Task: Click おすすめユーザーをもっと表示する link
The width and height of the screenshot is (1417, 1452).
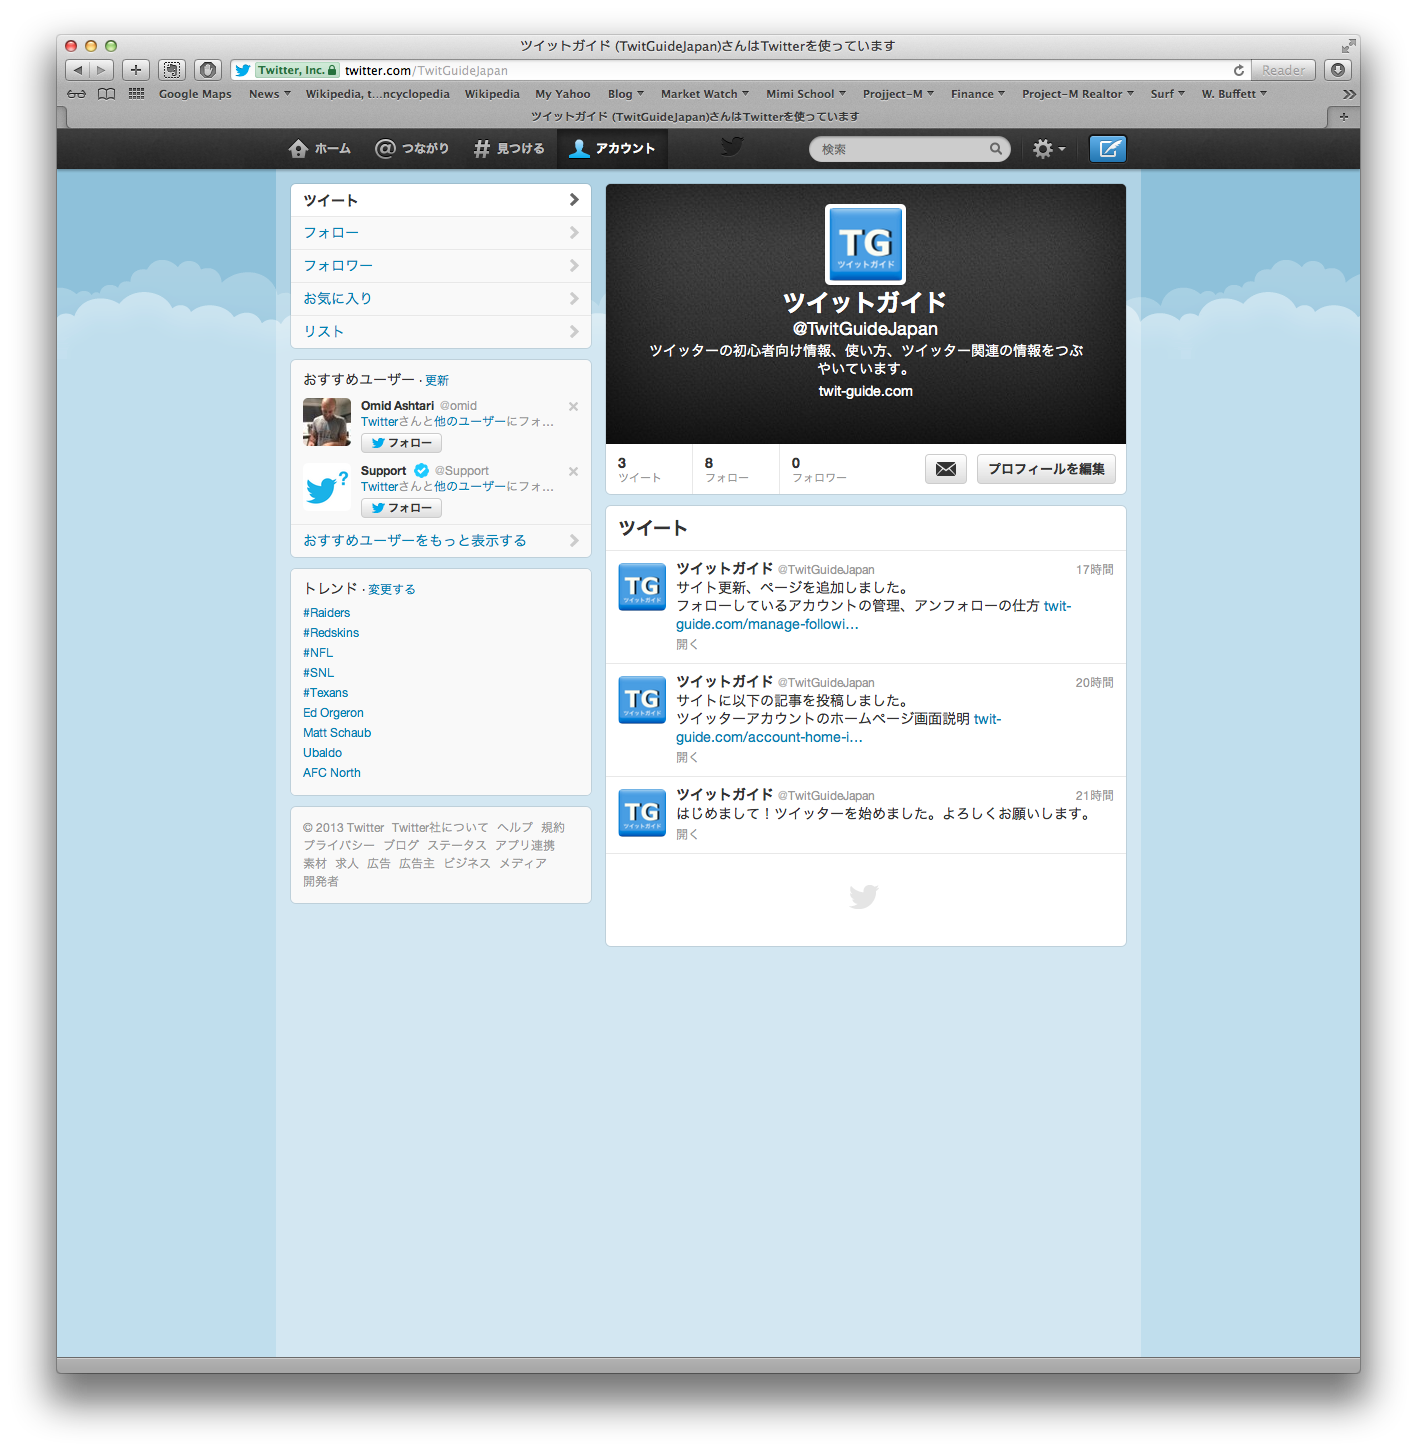Action: (441, 541)
